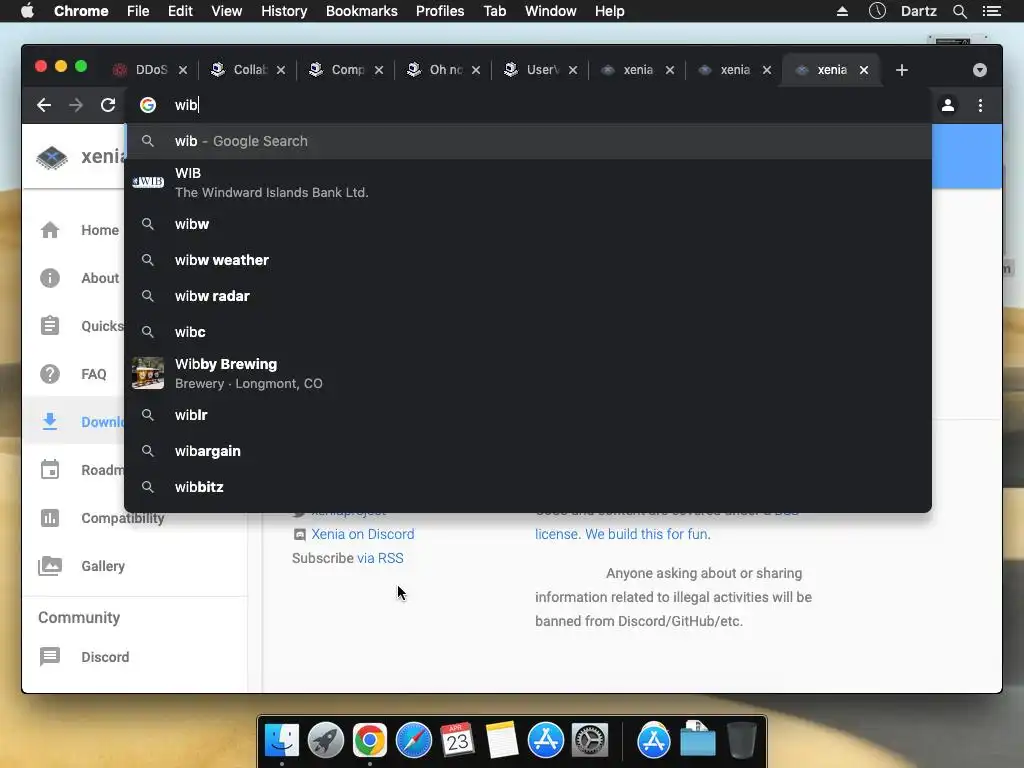
Task: Click the forward navigation arrow
Action: tap(76, 105)
